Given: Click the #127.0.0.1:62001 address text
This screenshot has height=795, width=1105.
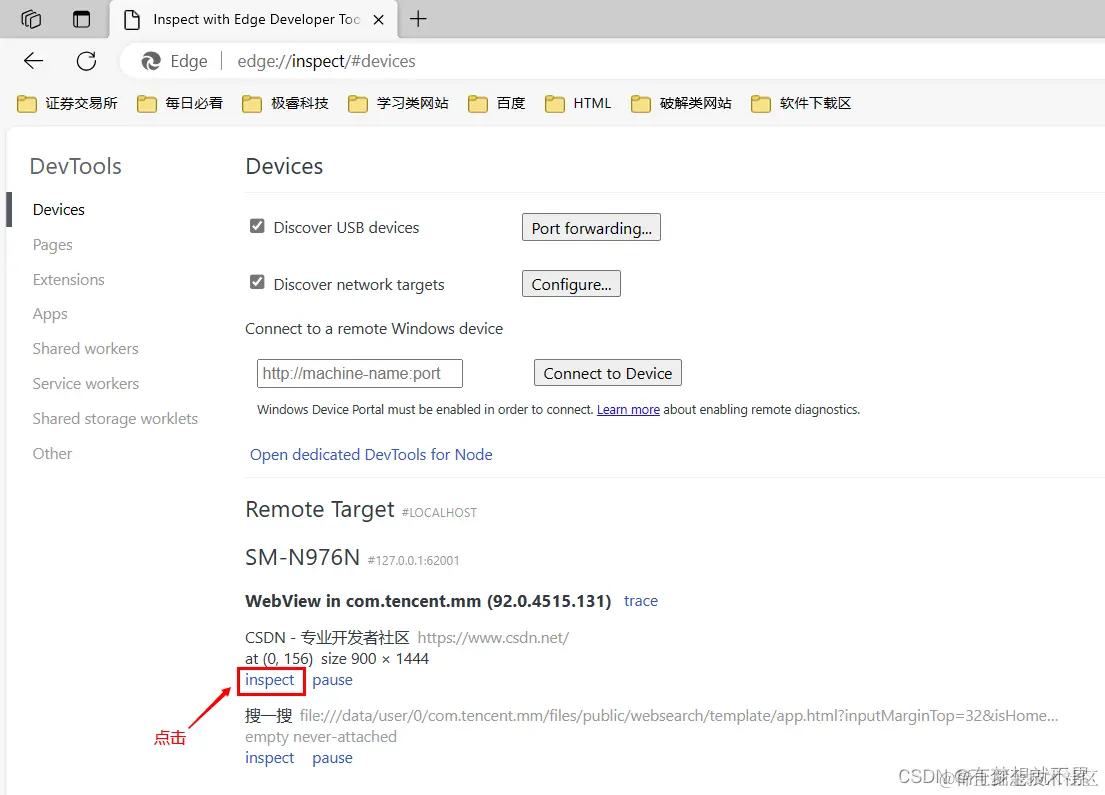Looking at the screenshot, I should click(414, 560).
